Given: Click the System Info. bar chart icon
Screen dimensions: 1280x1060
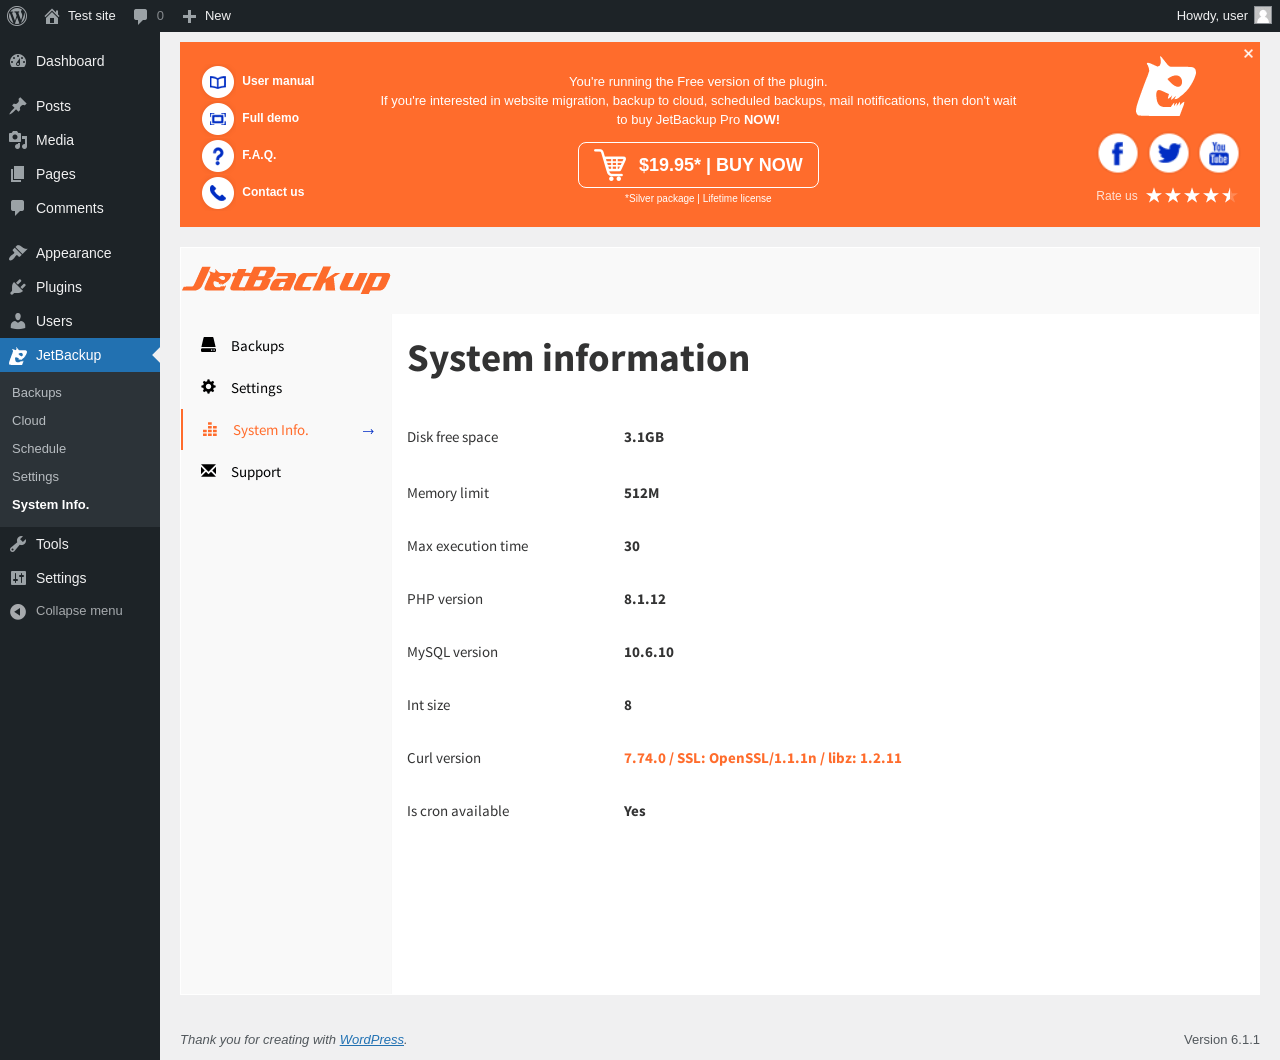Looking at the screenshot, I should (210, 430).
